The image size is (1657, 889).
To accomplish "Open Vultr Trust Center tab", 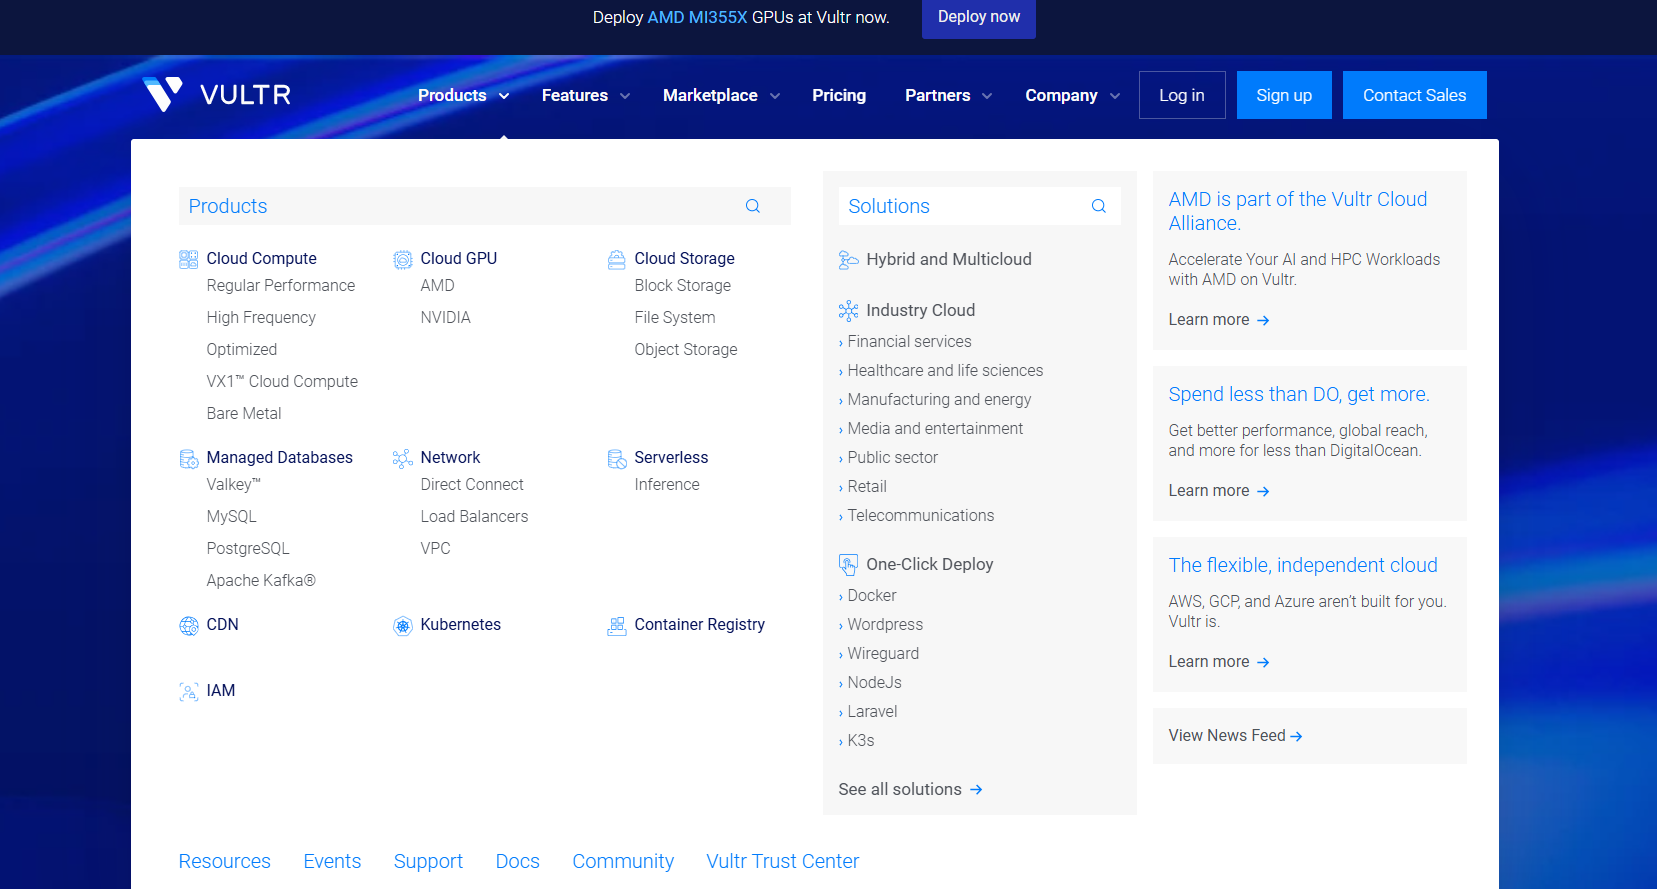I will tap(783, 861).
